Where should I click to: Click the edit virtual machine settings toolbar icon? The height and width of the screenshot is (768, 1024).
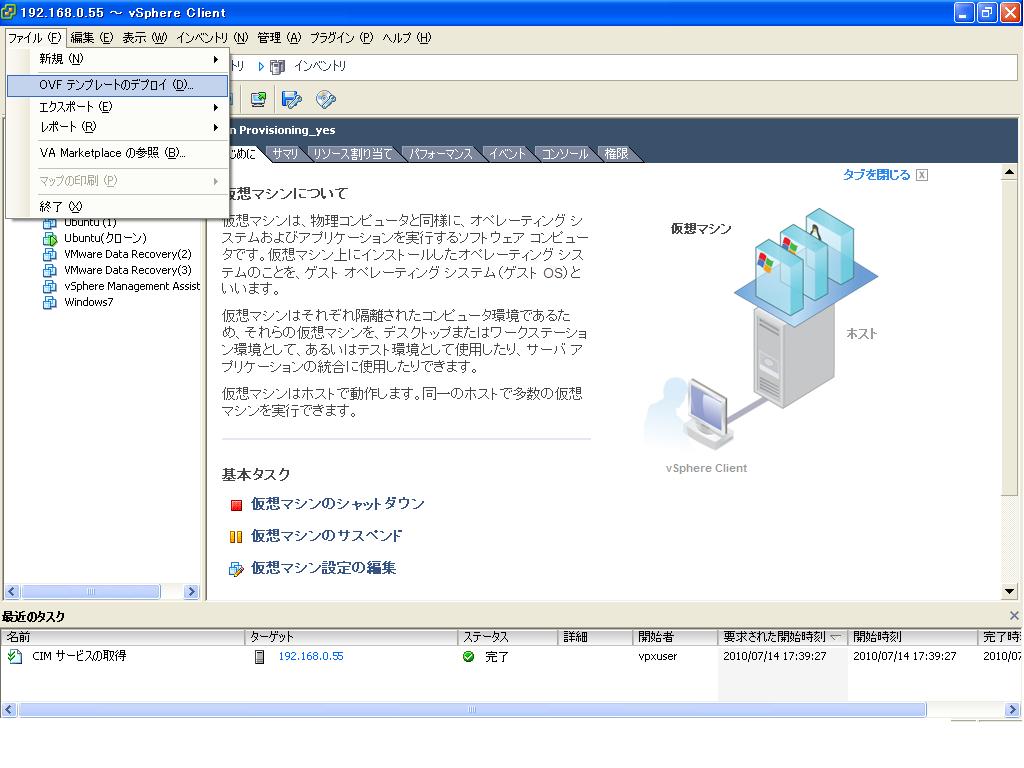291,99
